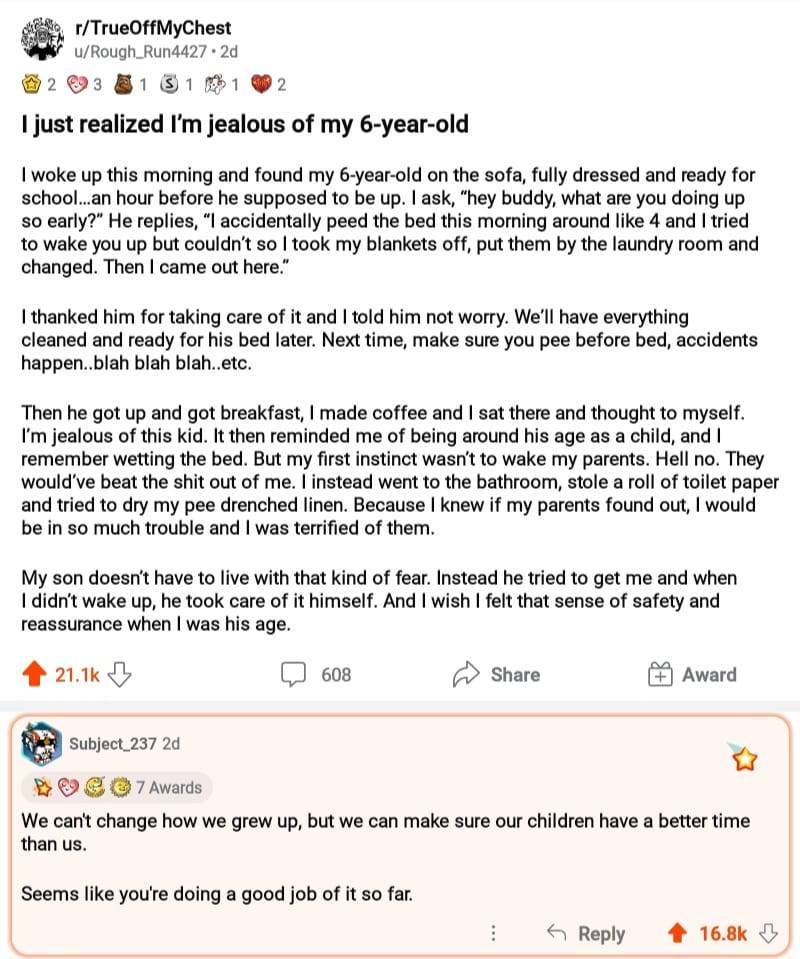This screenshot has height=959, width=800.
Task: Reply to Subject_237's comment
Action: 587,933
